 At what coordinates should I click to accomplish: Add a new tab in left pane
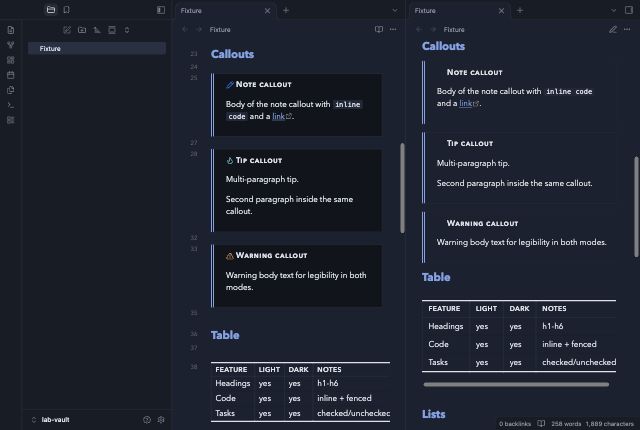286,11
